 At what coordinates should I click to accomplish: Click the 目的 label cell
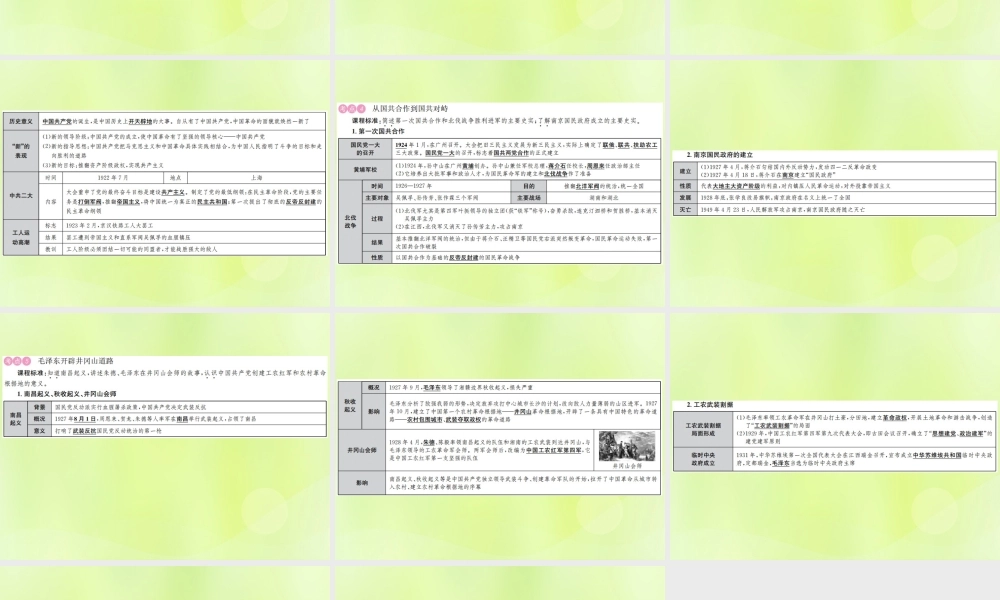click(x=529, y=186)
